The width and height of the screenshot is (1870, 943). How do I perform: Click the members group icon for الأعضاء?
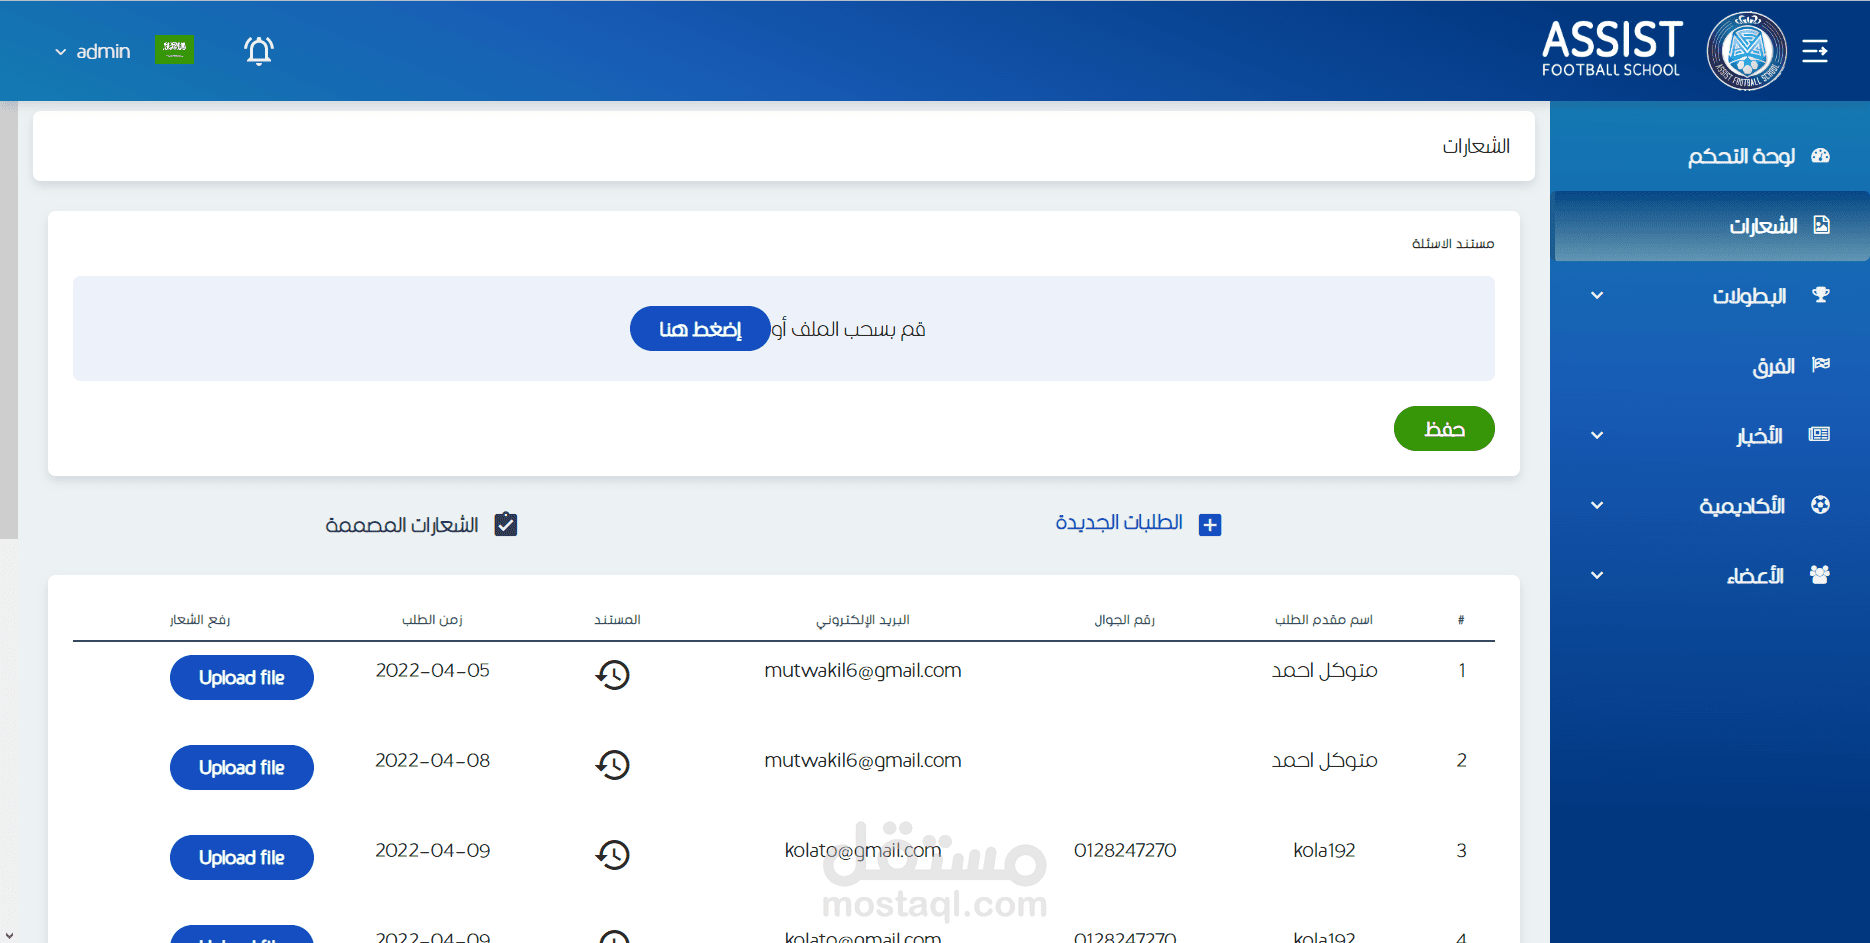(1820, 575)
